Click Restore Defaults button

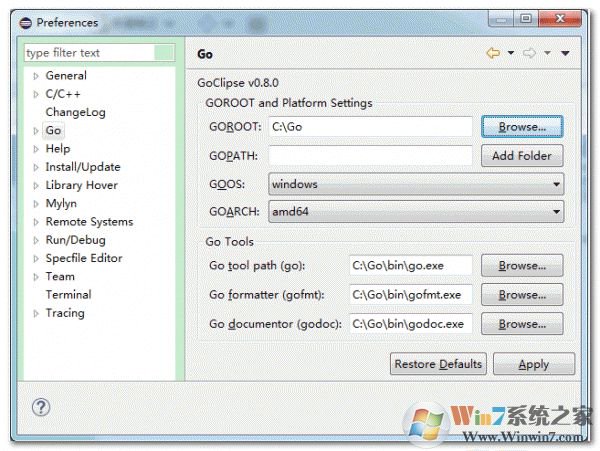(x=438, y=364)
